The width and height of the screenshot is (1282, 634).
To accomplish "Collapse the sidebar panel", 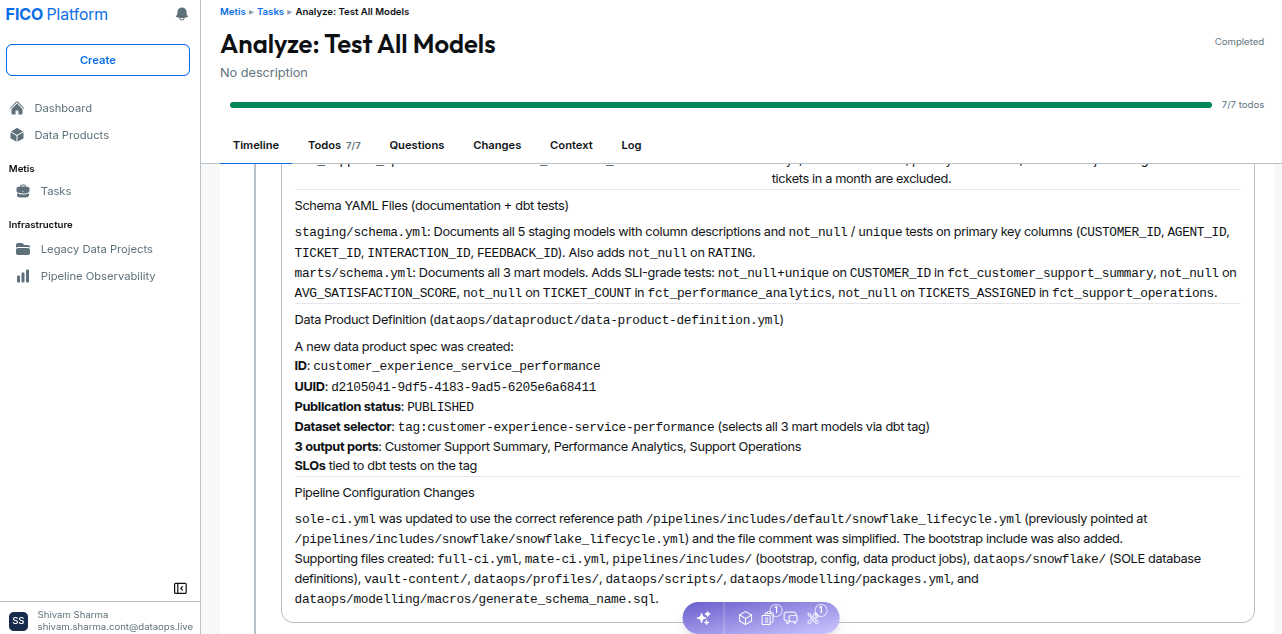I will click(180, 588).
